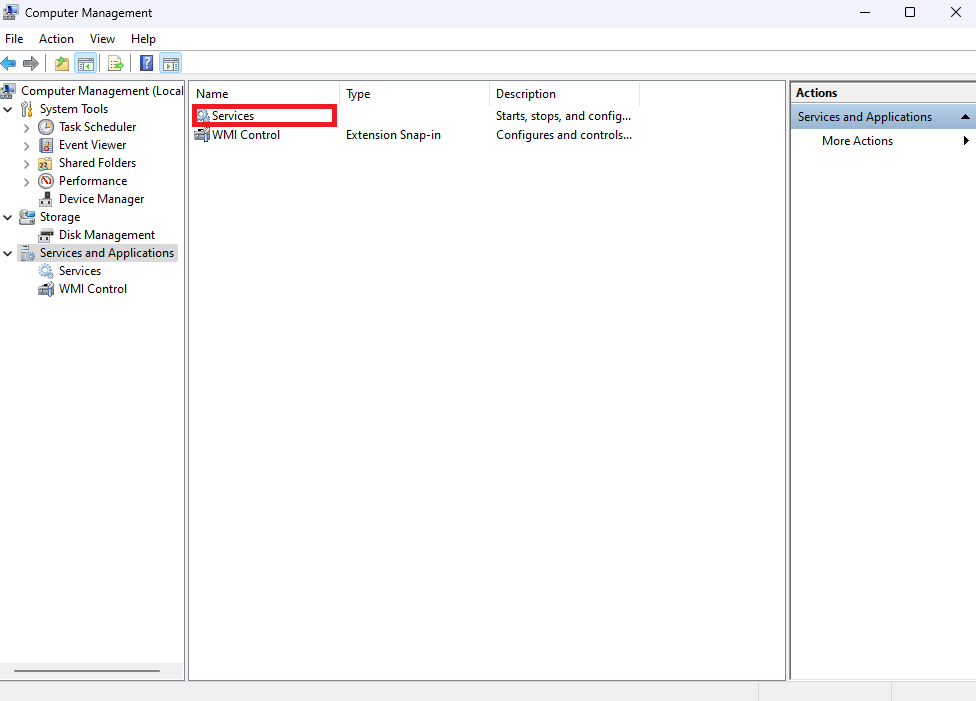Select Computer Management (Local) root node
Image resolution: width=976 pixels, height=701 pixels.
click(x=101, y=91)
